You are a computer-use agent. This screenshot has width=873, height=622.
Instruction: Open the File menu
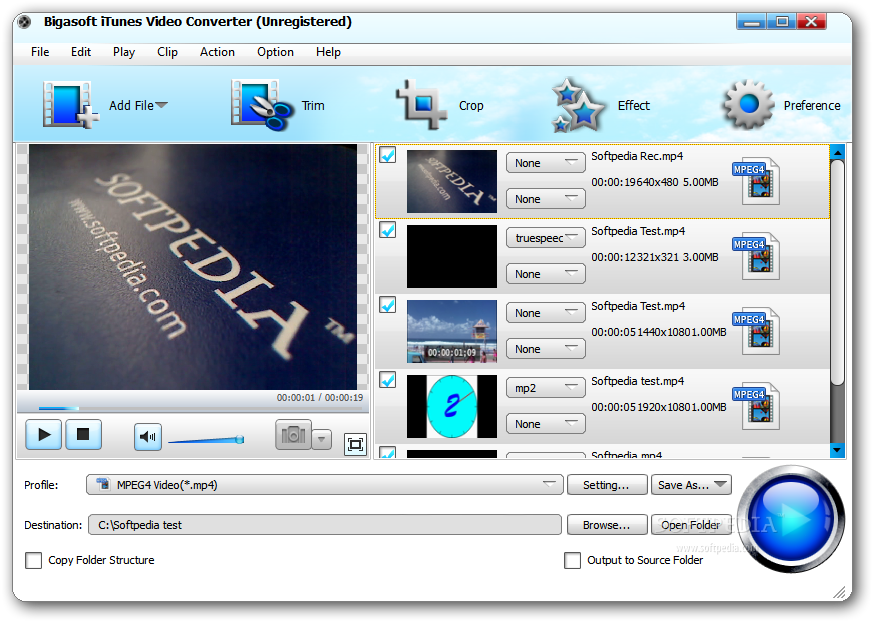click(40, 52)
